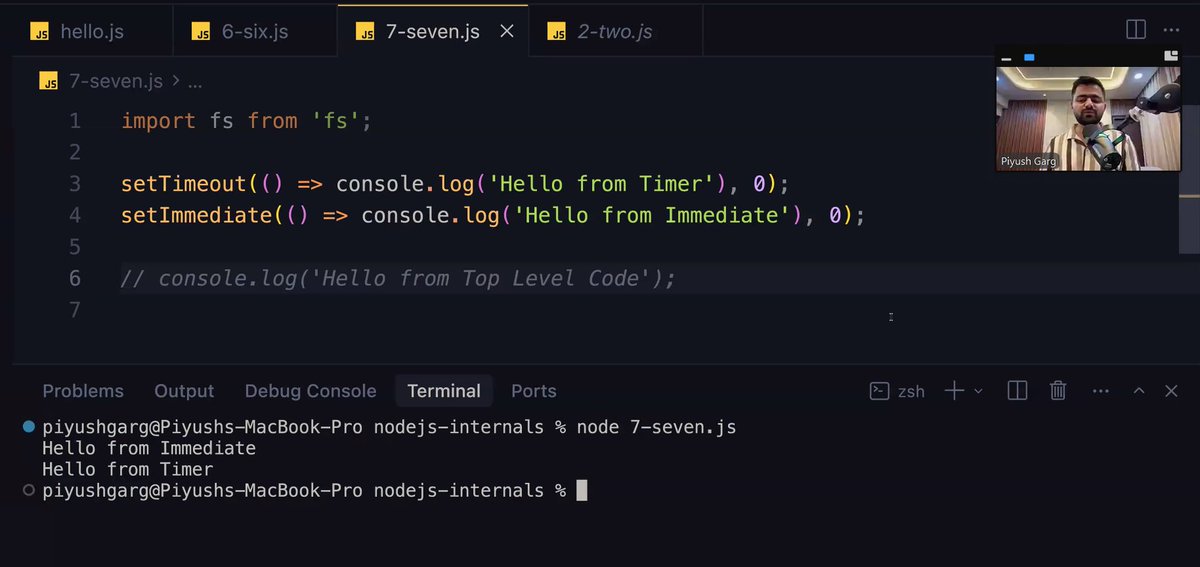Click the JS icon on 2-two.js tab
The height and width of the screenshot is (567, 1200).
pos(557,32)
